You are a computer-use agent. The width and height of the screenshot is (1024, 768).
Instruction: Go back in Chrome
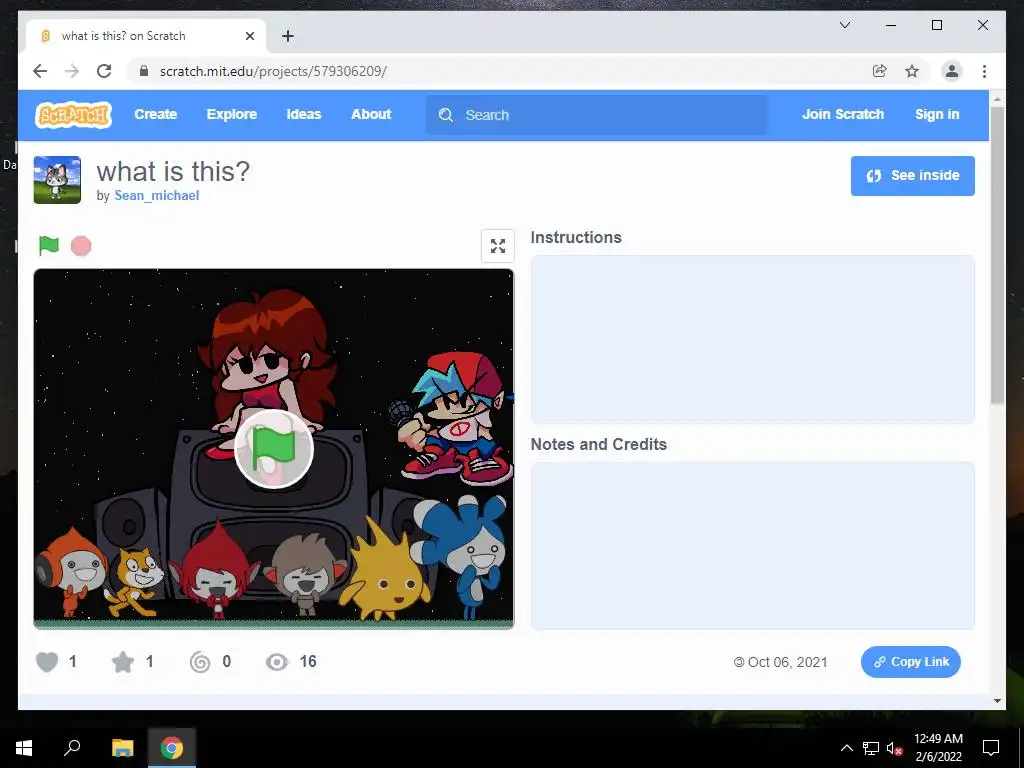40,71
